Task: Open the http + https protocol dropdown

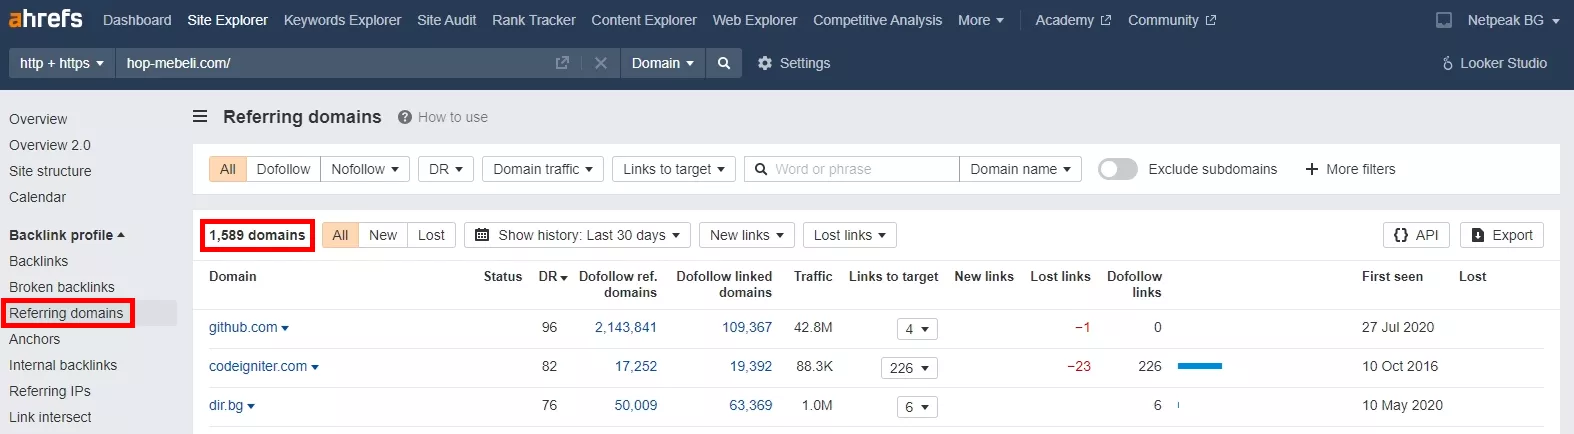Action: pos(61,63)
